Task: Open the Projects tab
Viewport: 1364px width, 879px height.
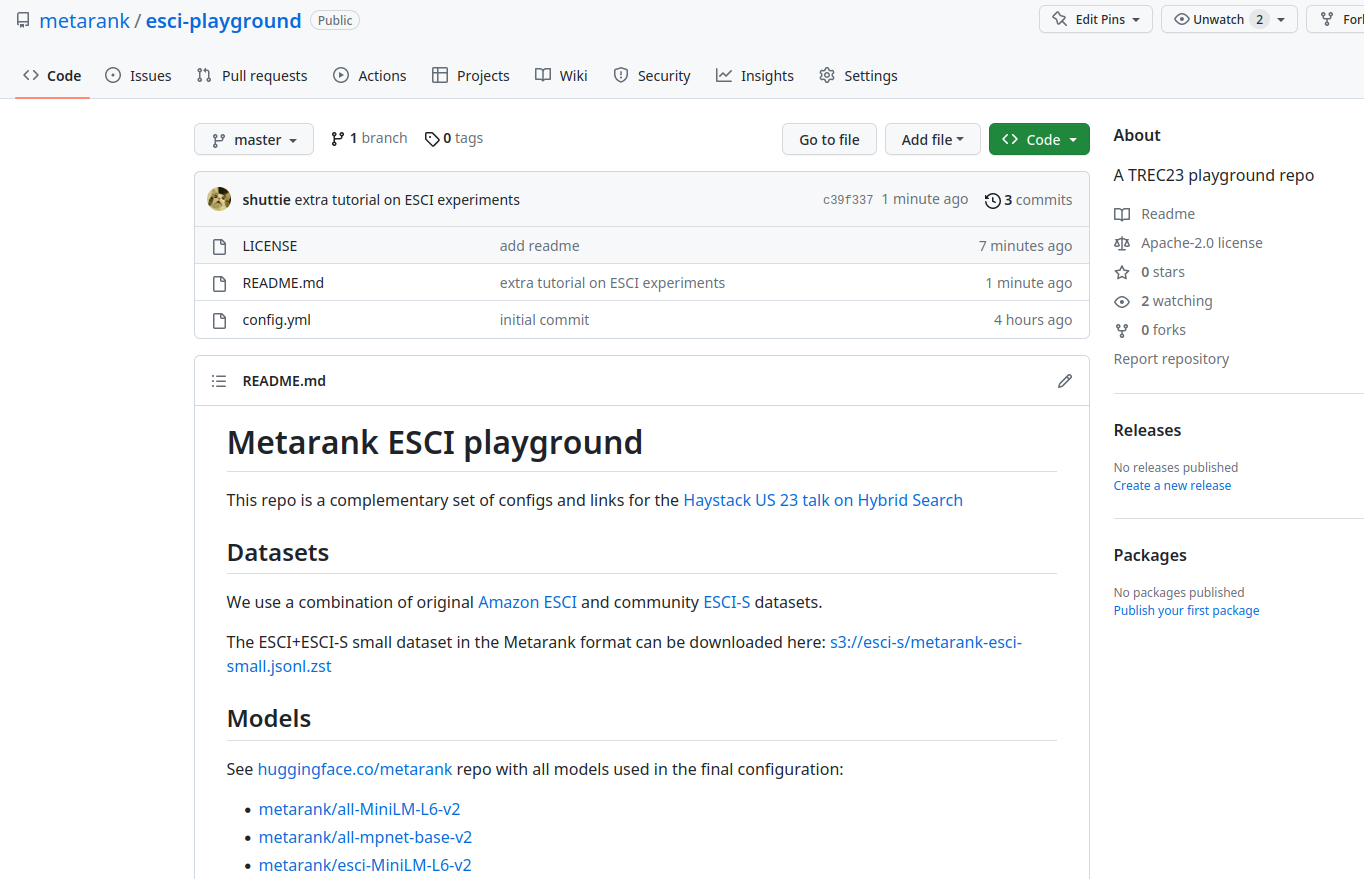Action: pyautogui.click(x=471, y=75)
